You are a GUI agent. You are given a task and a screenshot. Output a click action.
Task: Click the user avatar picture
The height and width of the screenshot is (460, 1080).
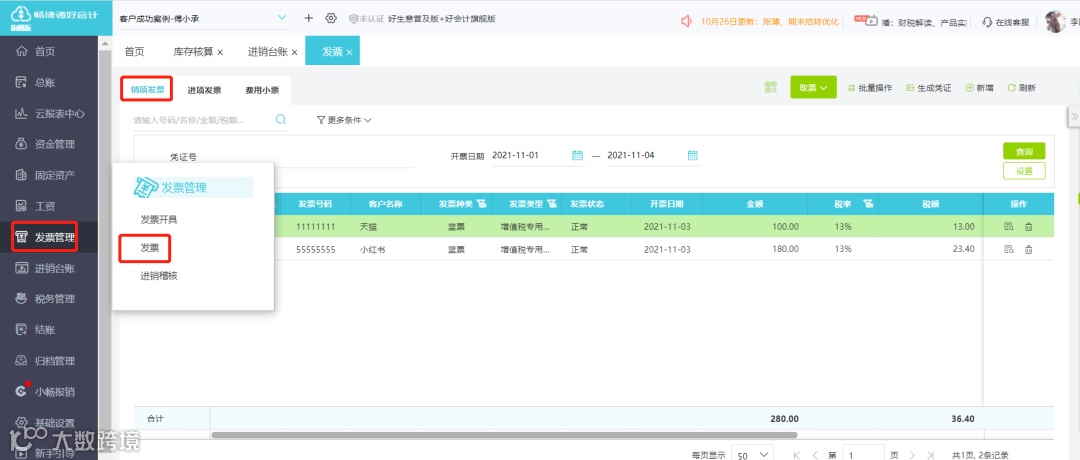pos(1055,22)
